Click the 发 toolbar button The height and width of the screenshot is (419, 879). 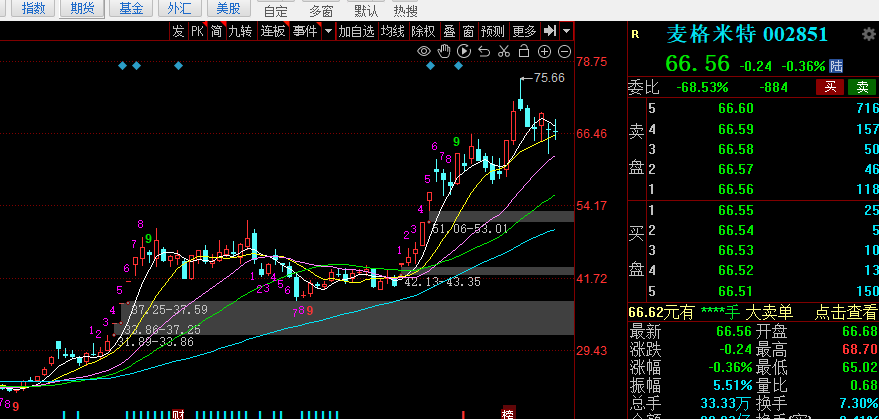(178, 31)
